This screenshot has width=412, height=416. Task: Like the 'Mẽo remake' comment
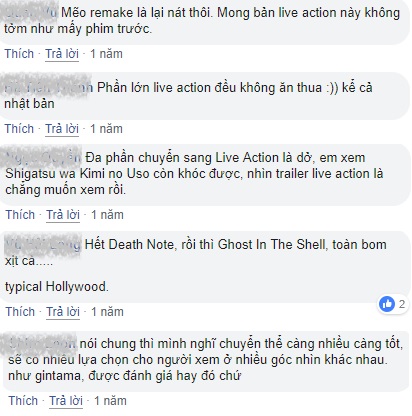coord(19,53)
